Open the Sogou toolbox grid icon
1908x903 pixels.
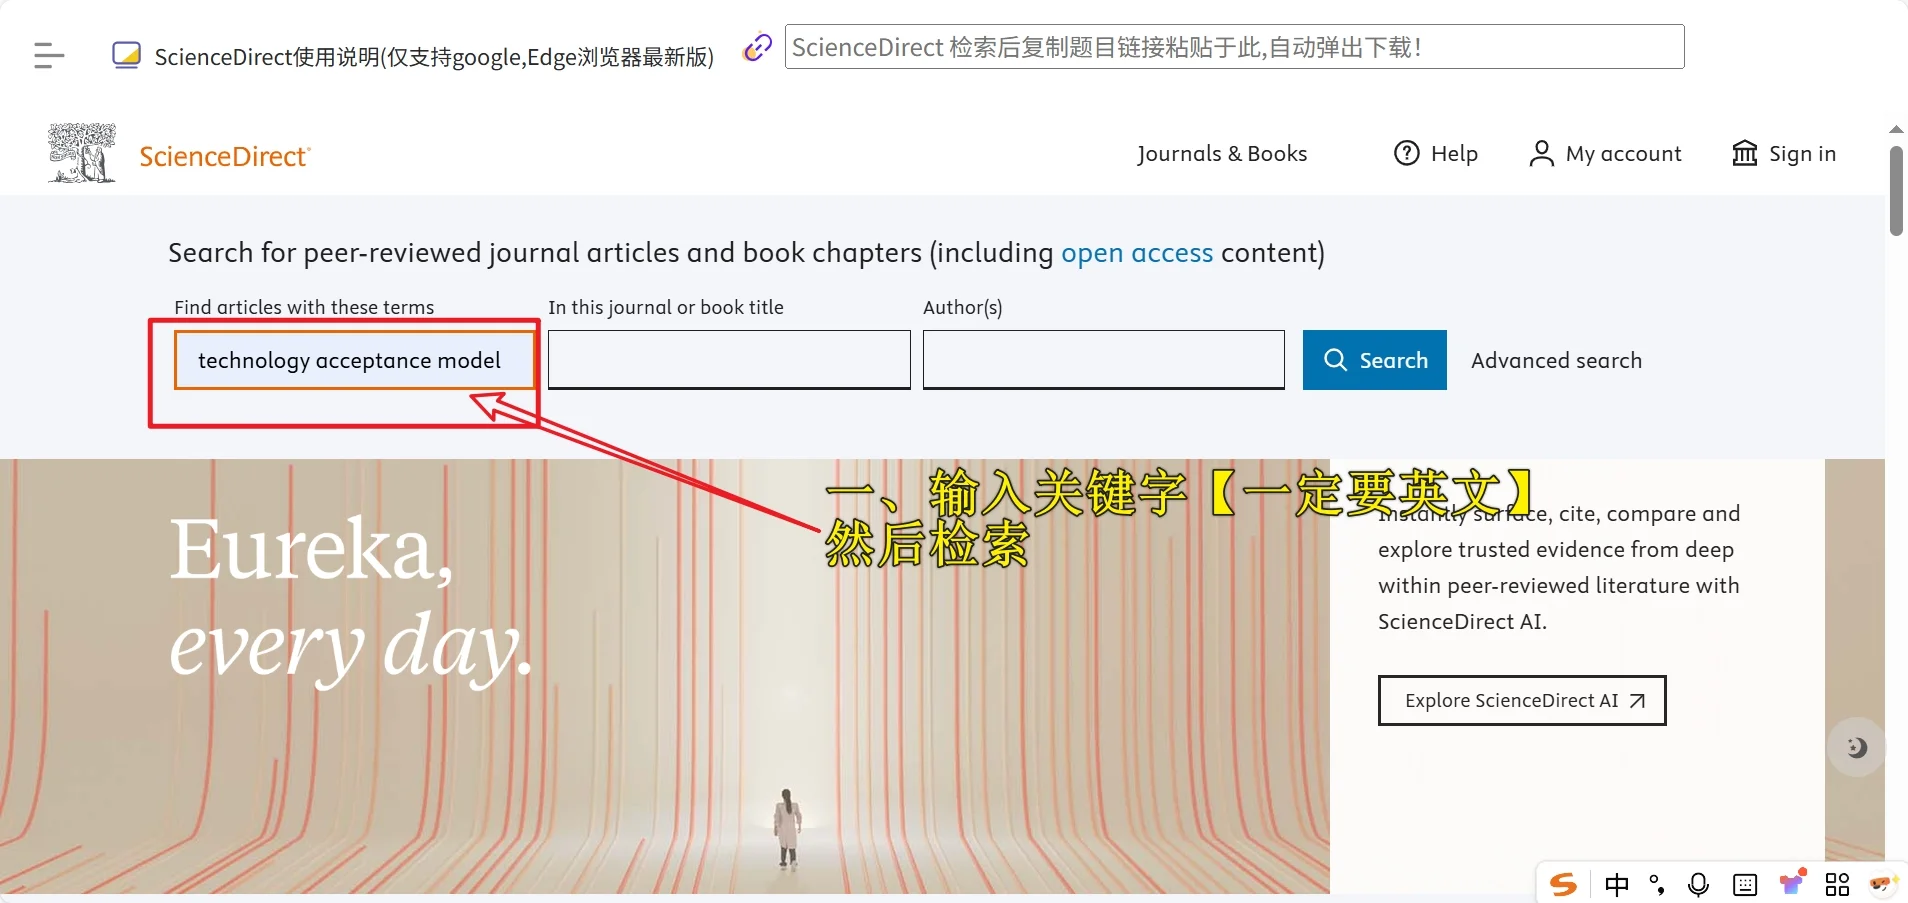[1837, 884]
